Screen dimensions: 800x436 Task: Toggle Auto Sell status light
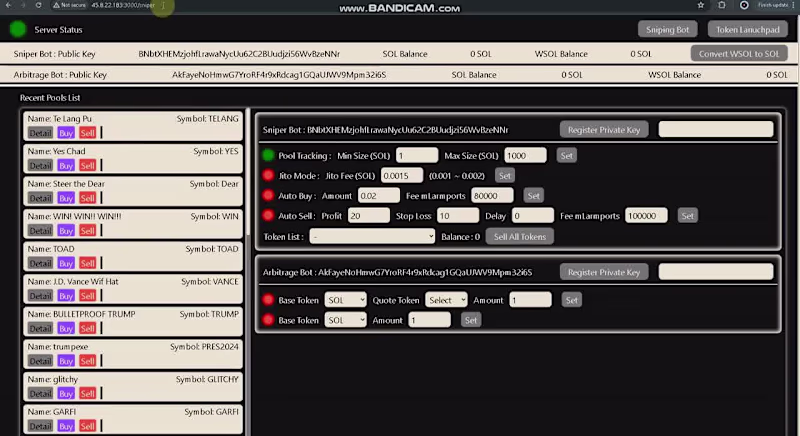268,215
